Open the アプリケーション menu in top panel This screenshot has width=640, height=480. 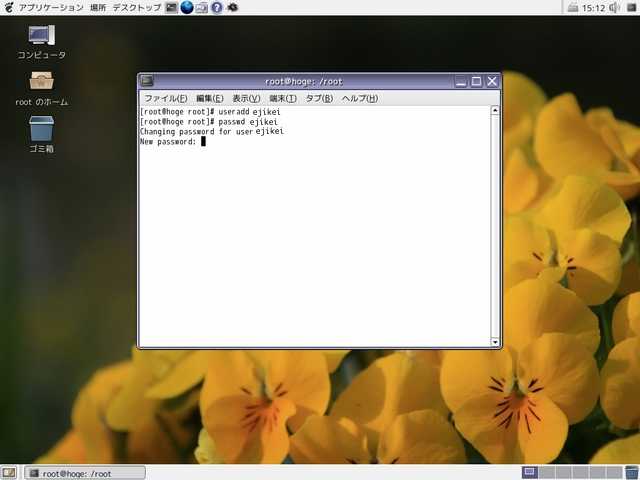[x=51, y=7]
